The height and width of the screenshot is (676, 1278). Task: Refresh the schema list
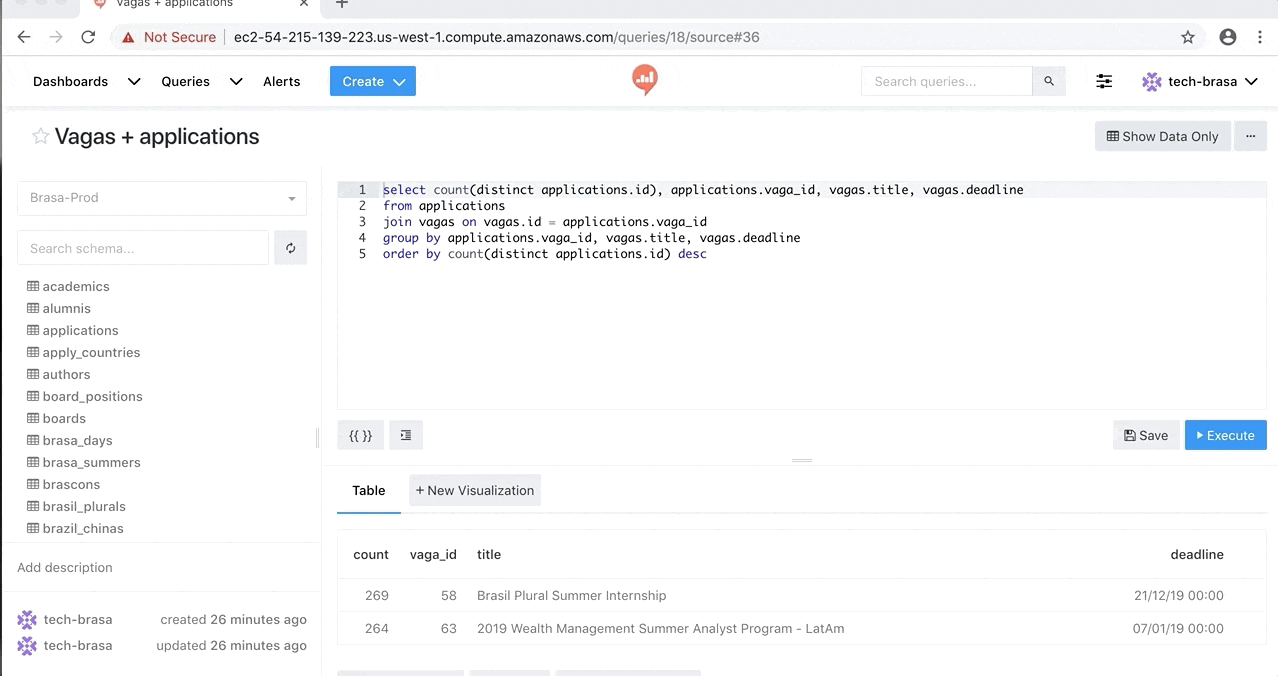290,248
